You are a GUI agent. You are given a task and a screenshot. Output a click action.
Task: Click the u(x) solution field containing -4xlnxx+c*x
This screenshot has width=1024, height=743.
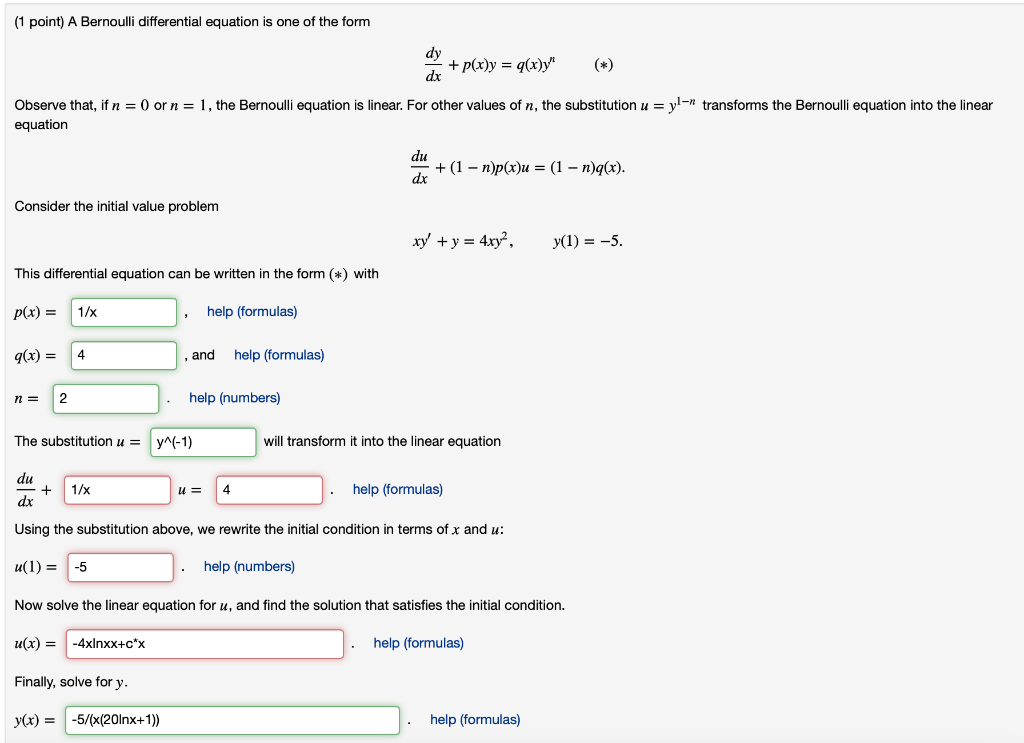204,643
